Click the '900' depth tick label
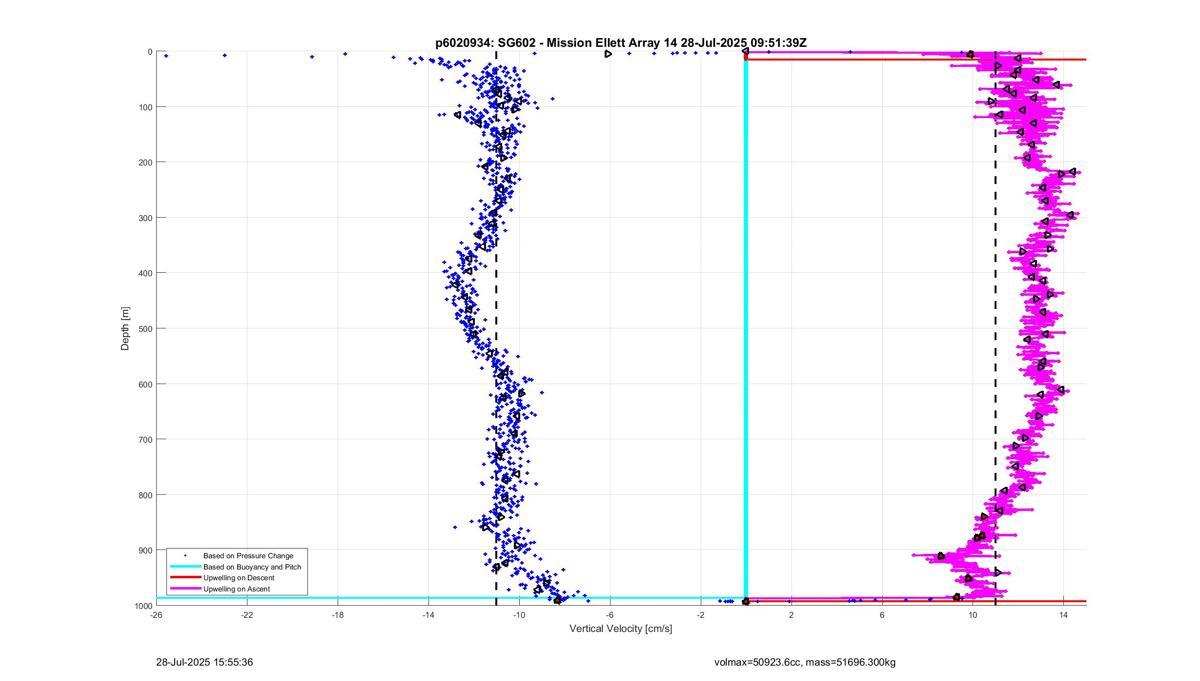The height and width of the screenshot is (681, 1200). click(x=144, y=550)
